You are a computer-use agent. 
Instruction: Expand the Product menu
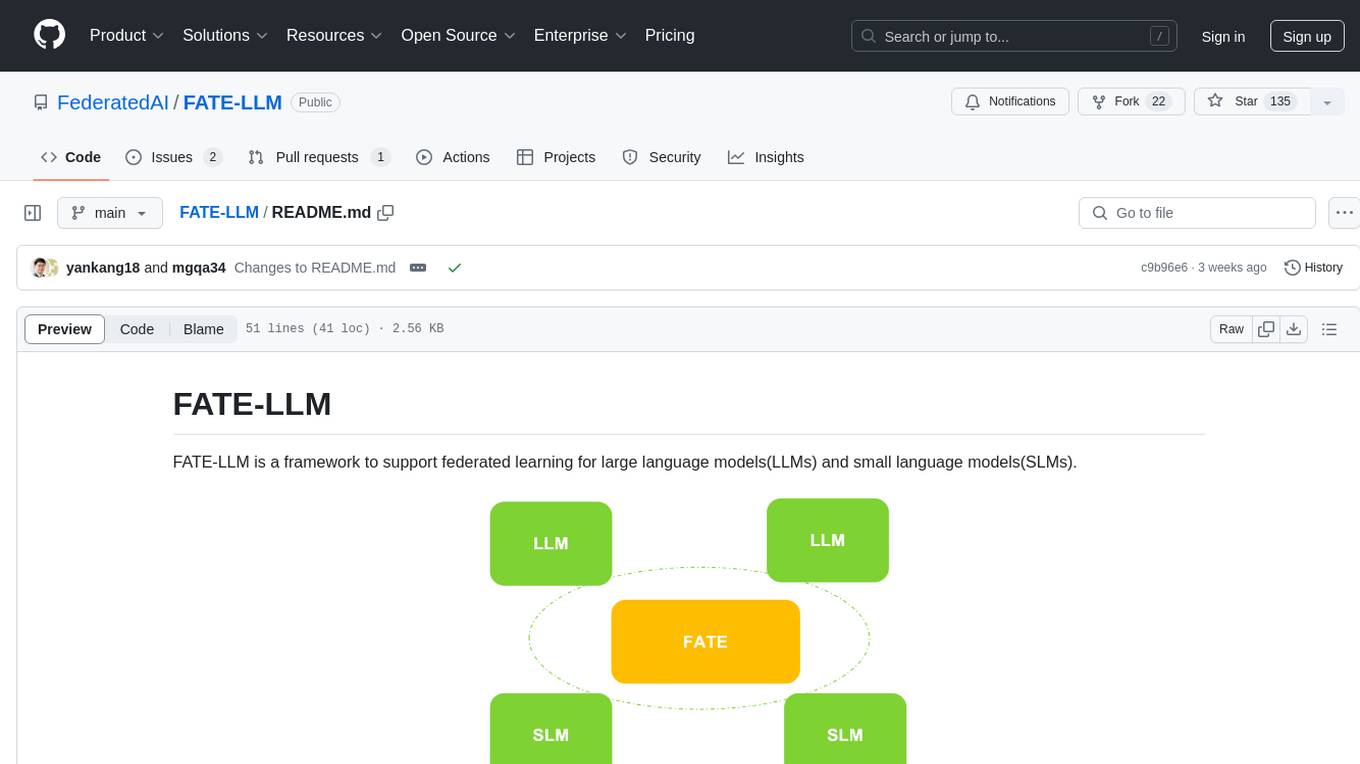click(126, 35)
